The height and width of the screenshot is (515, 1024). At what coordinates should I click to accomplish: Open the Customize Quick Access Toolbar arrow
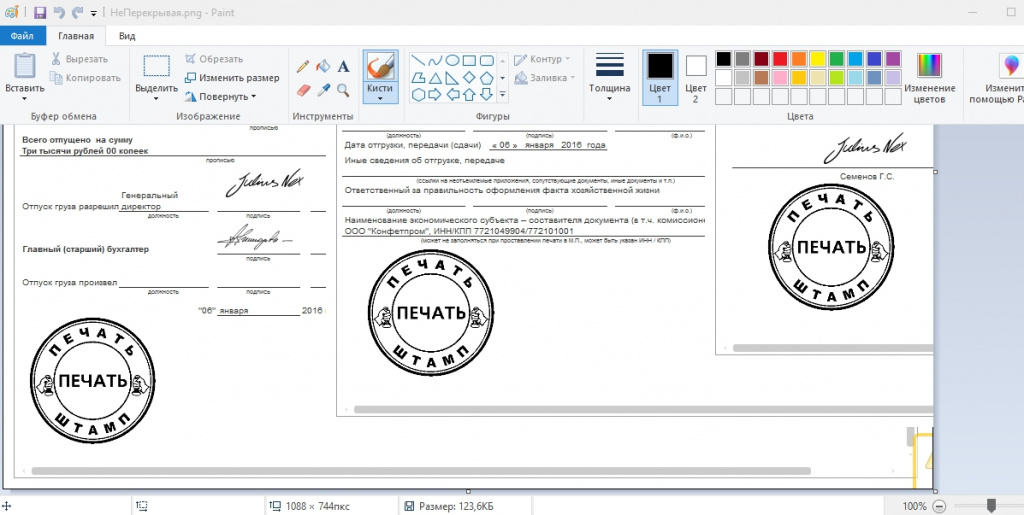pos(94,13)
